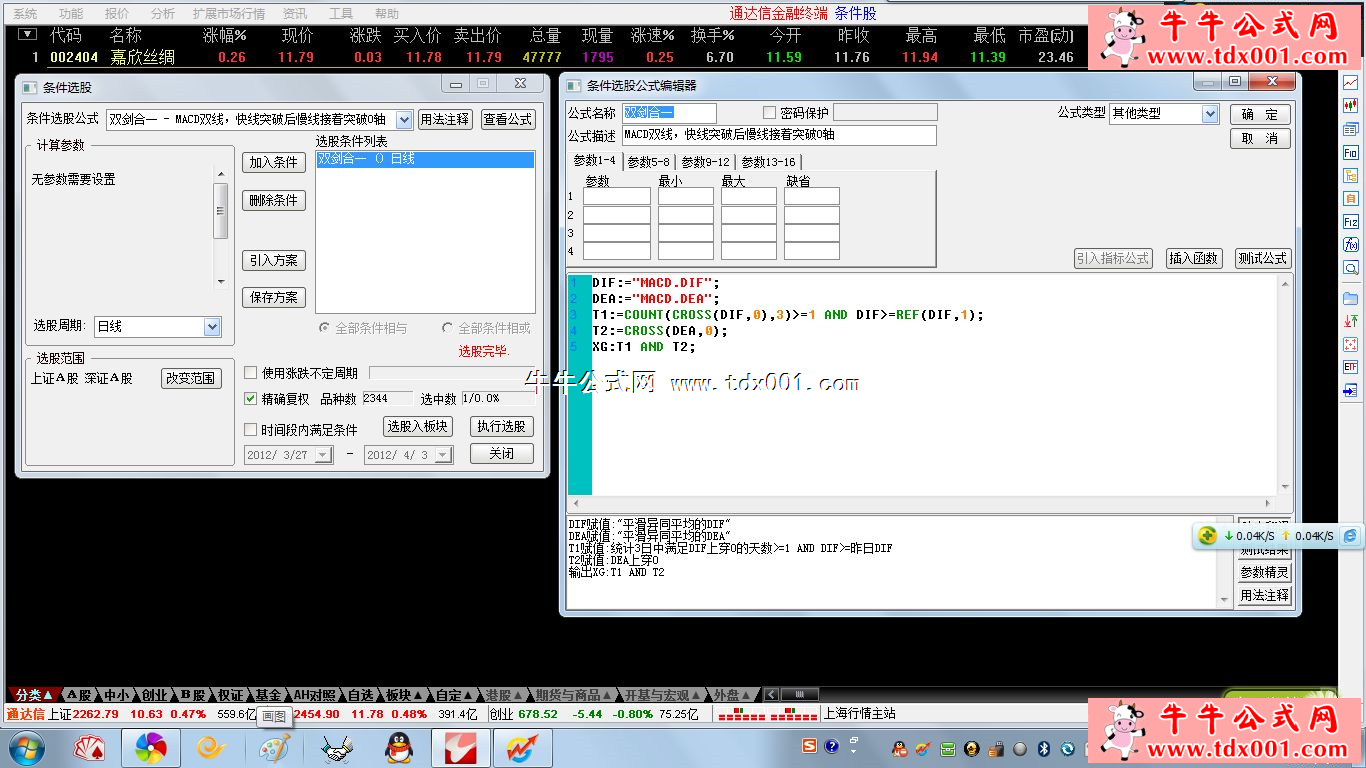This screenshot has height=768, width=1366.
Task: Open the 系统 menu
Action: click(25, 14)
